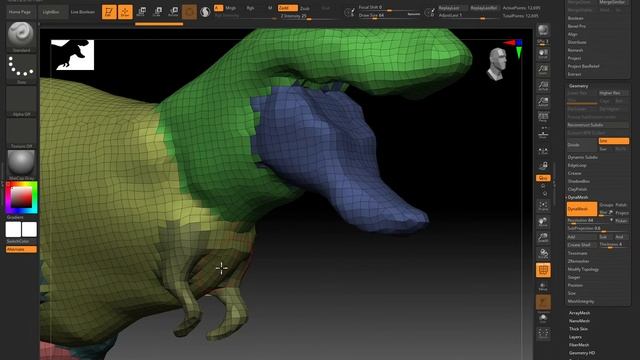The width and height of the screenshot is (640, 360).
Task: Expand the Crease section
Action: 574,173
